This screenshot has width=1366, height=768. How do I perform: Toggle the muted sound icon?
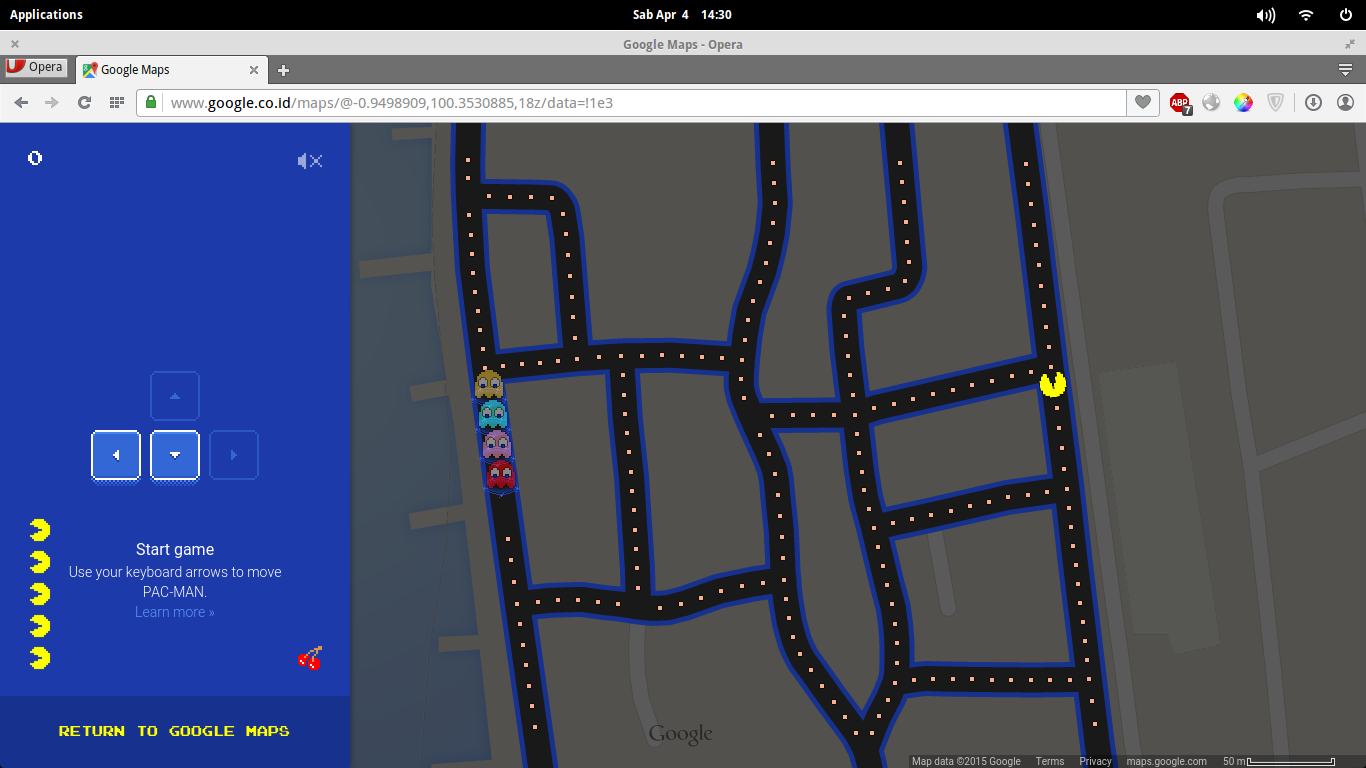[310, 161]
